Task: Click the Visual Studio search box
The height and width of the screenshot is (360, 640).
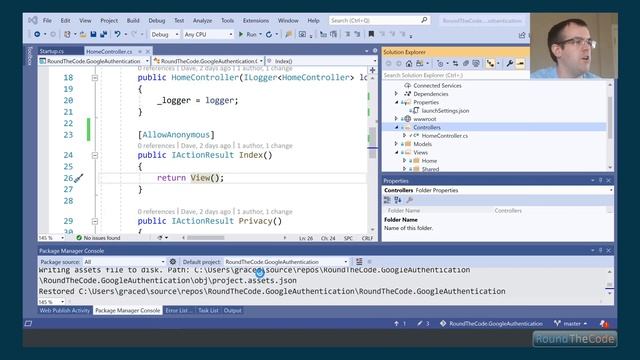Action: 379,20
